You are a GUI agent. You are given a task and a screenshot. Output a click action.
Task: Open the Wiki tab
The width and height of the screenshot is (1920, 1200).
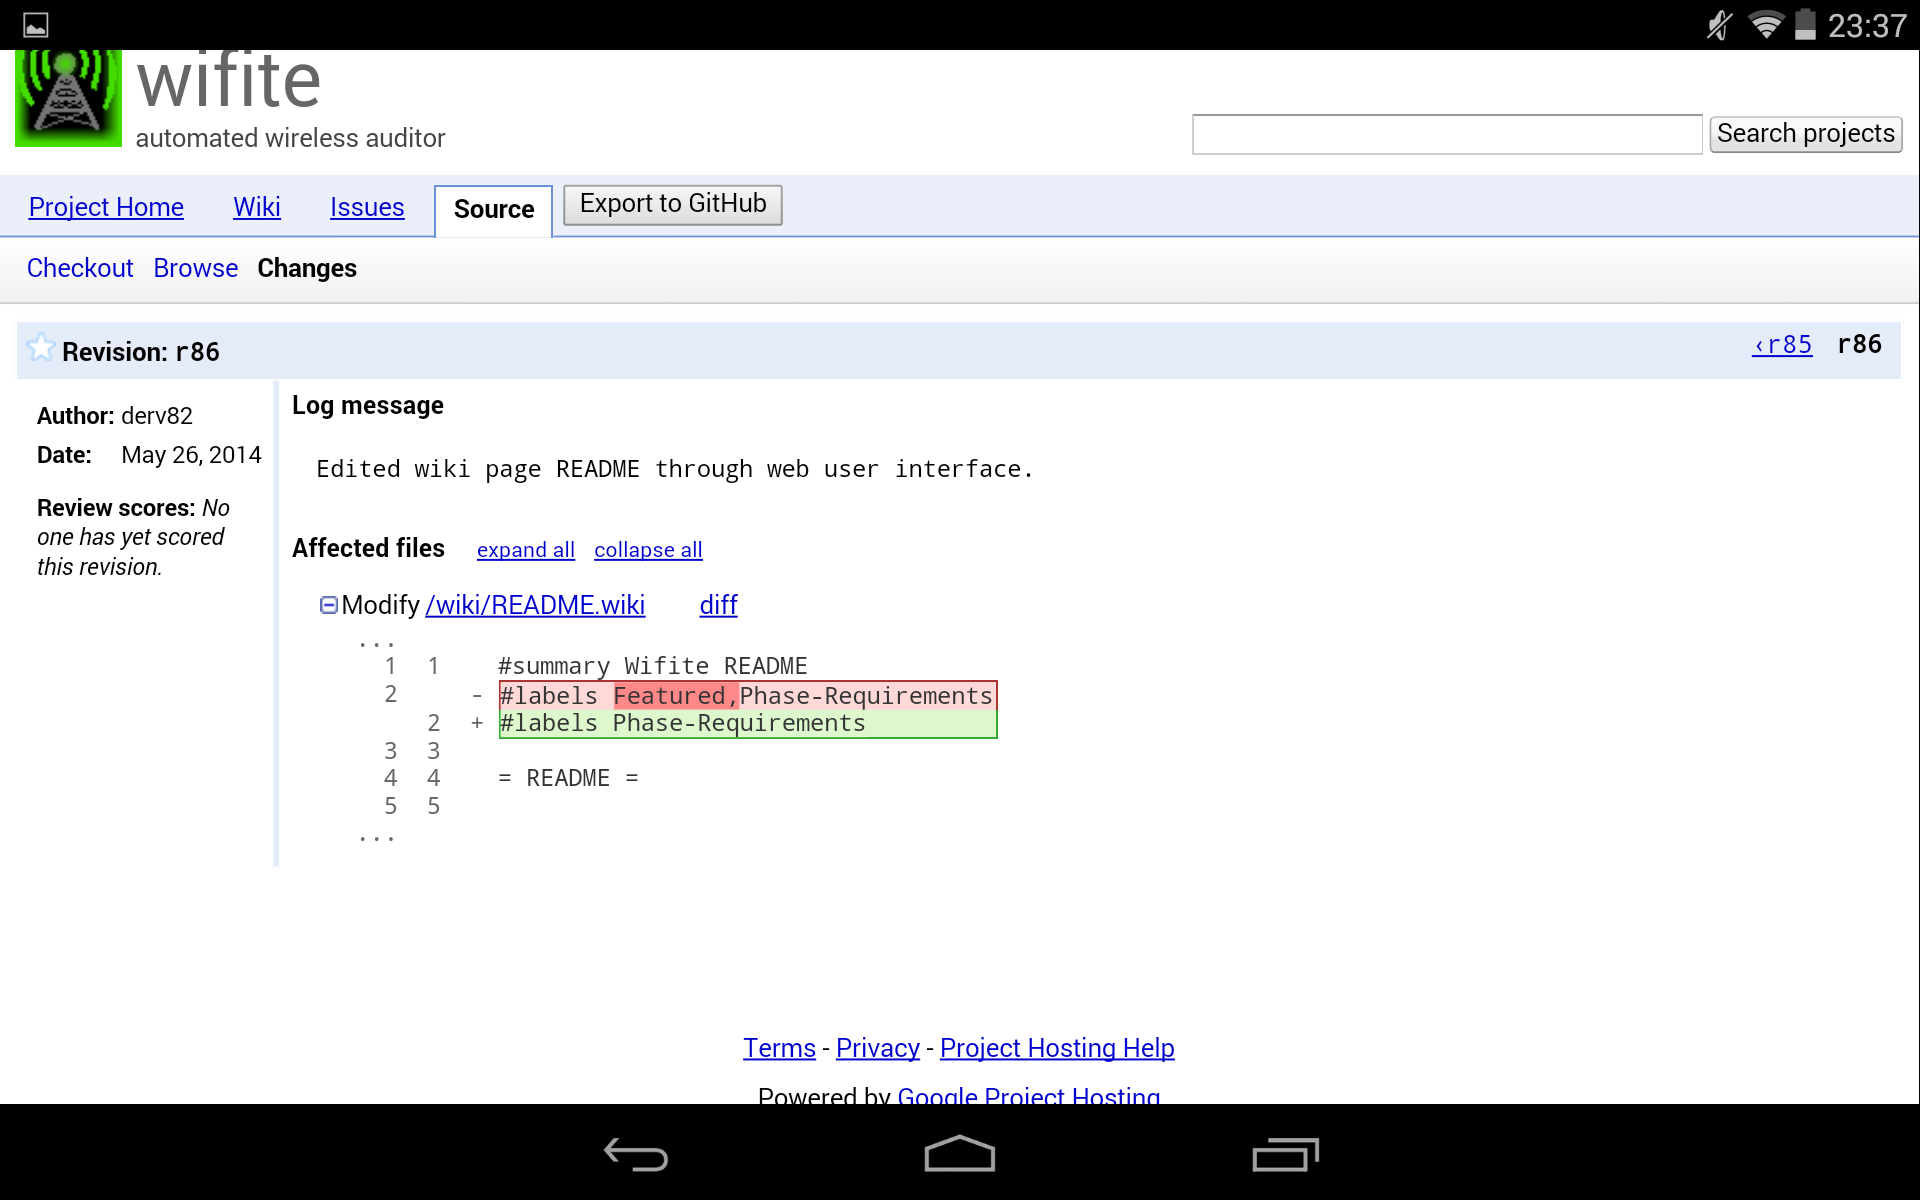tap(256, 207)
